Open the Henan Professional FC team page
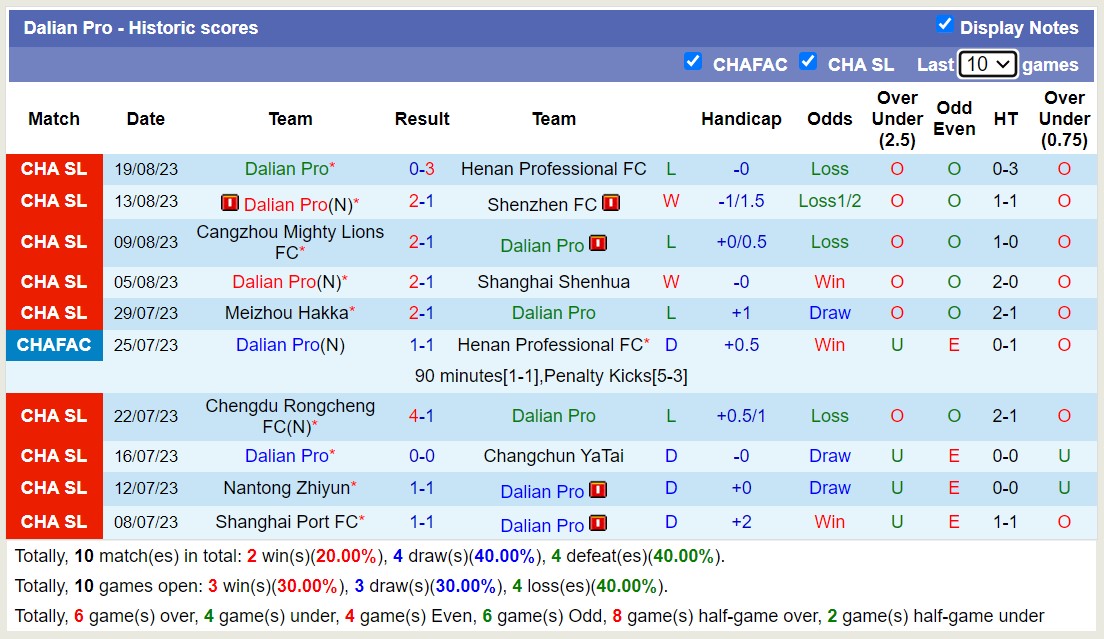 553,168
